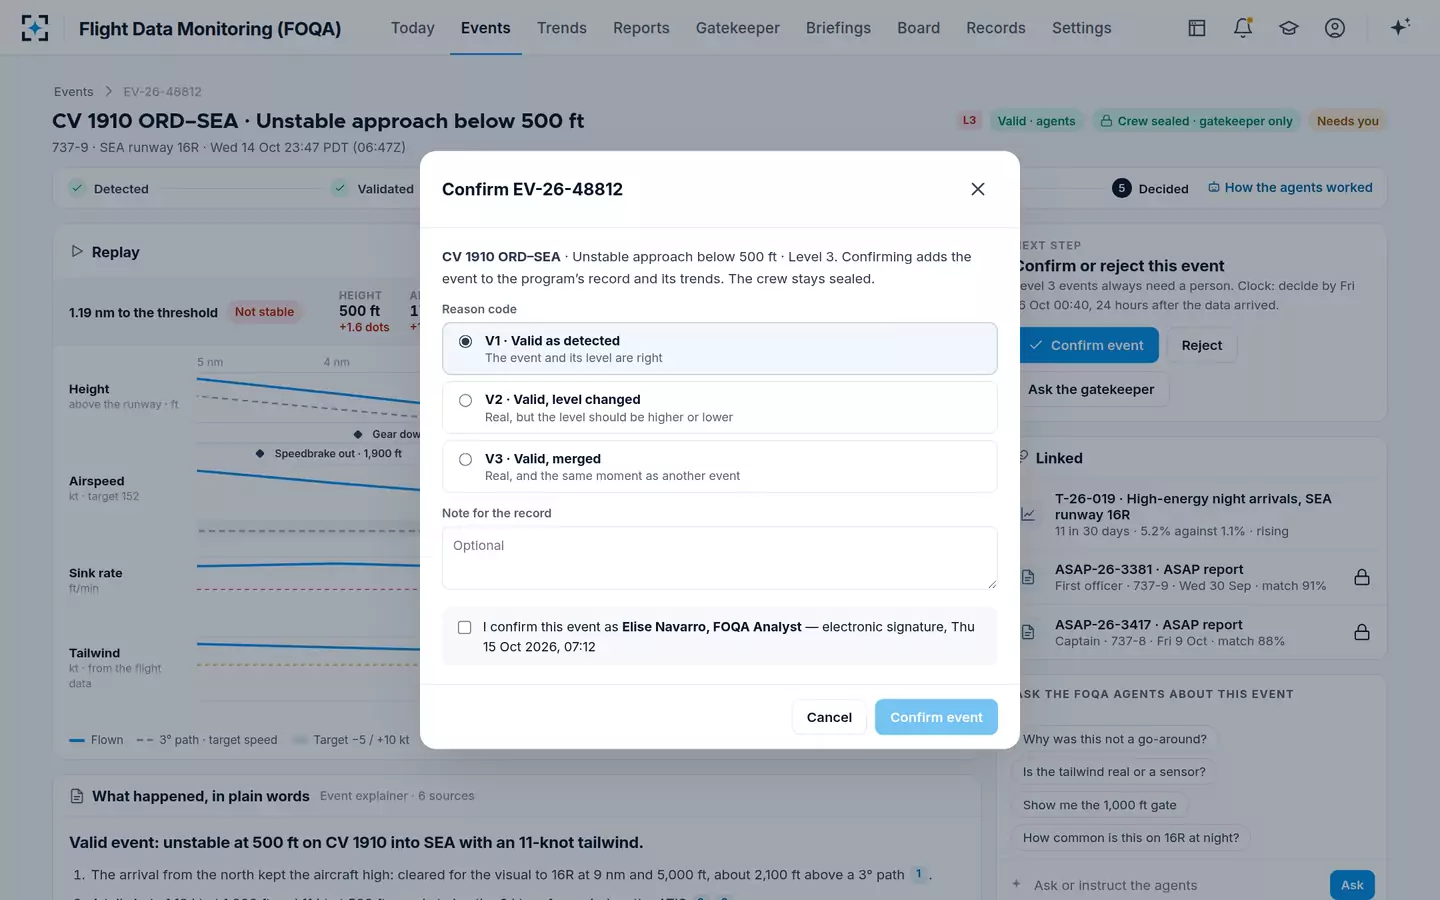The image size is (1440, 900).
Task: Click 'Show me the 1,000 ft gate' suggestion
Action: coord(1099,805)
